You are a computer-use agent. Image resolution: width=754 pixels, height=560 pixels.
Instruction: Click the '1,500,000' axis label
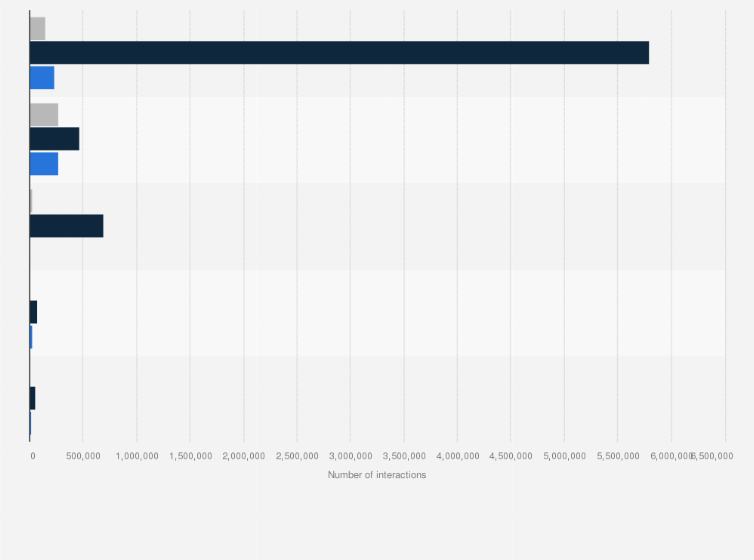click(x=190, y=456)
